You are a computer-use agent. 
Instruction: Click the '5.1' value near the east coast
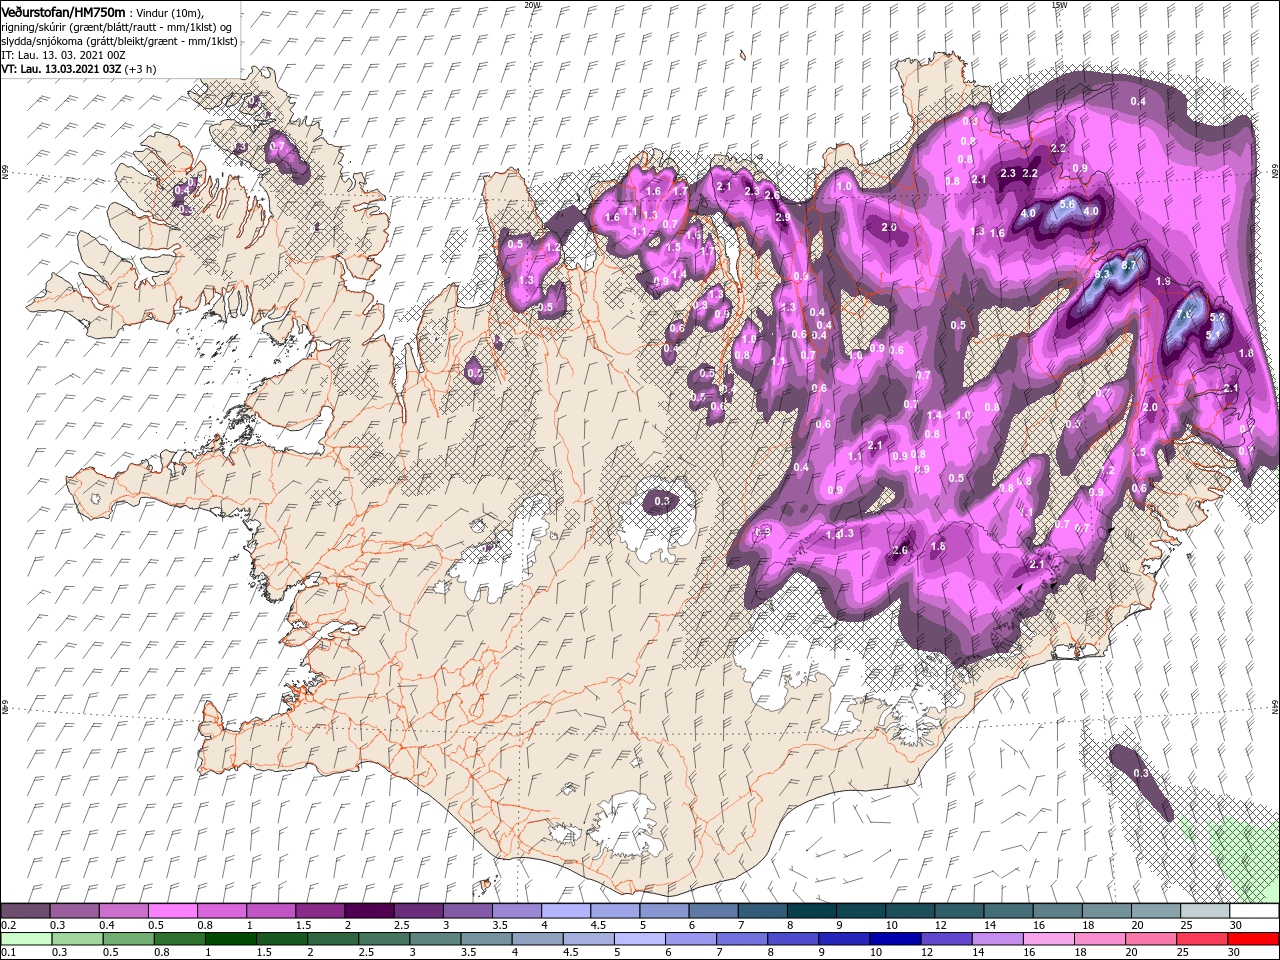(1214, 335)
